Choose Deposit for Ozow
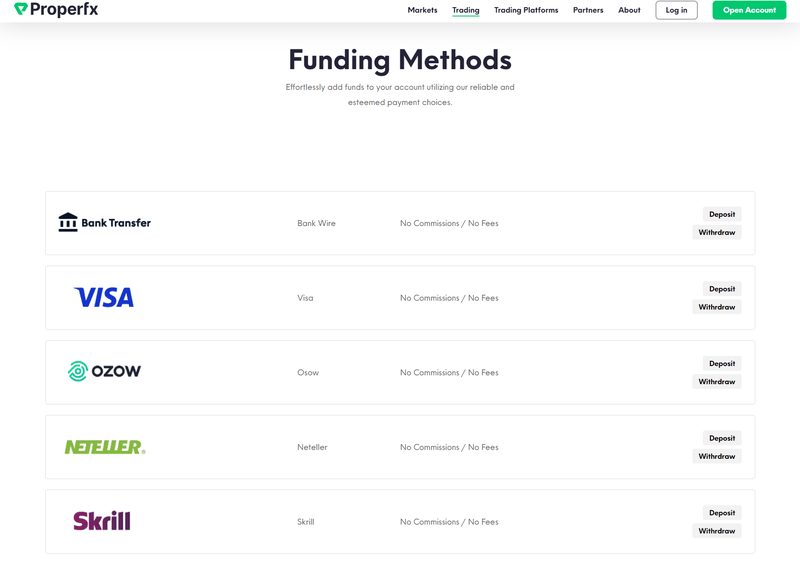800x579 pixels. point(722,364)
